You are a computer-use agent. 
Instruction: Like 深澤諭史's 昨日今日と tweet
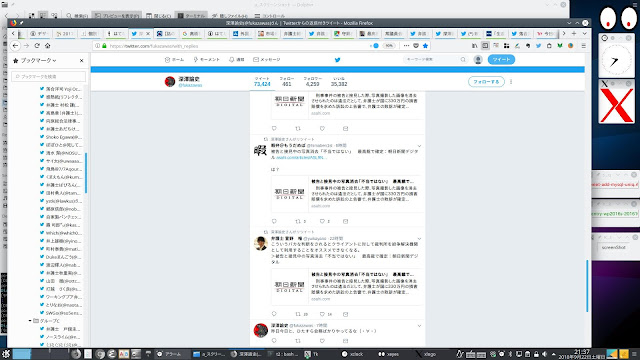pos(322,341)
